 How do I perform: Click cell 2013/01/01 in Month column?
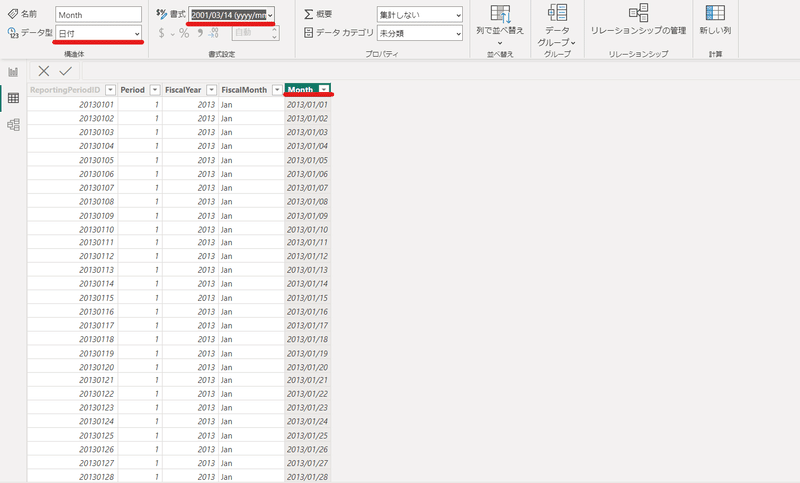coord(308,105)
